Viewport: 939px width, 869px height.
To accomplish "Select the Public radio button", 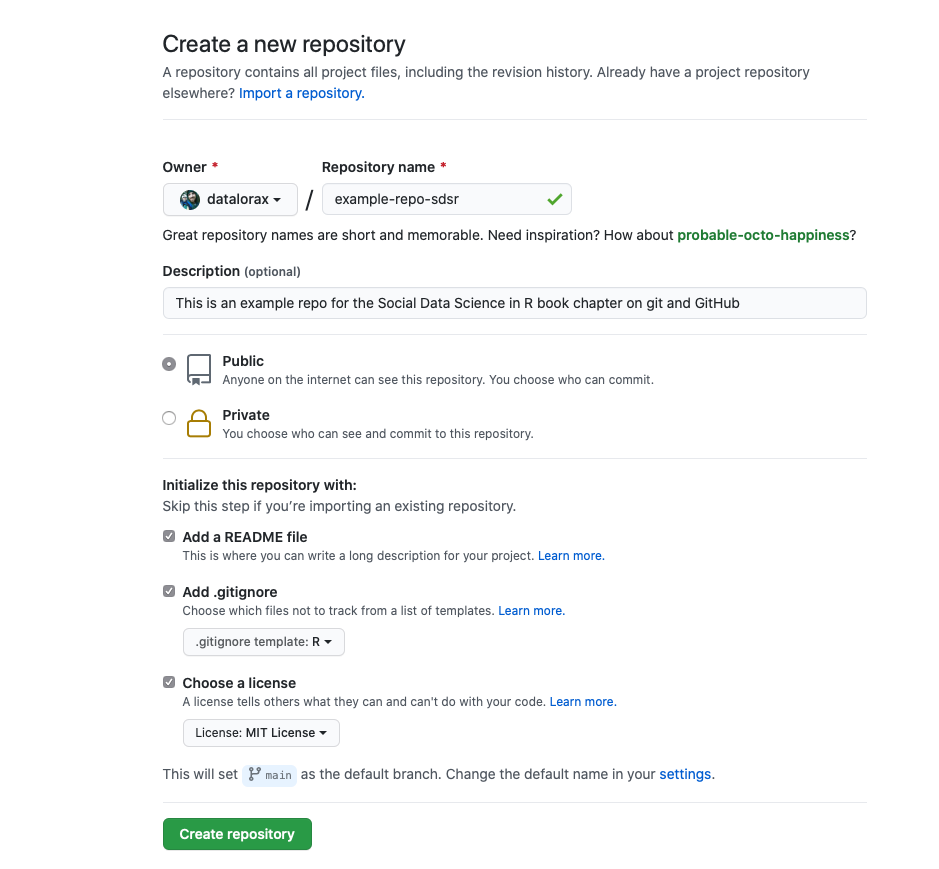I will (x=169, y=364).
